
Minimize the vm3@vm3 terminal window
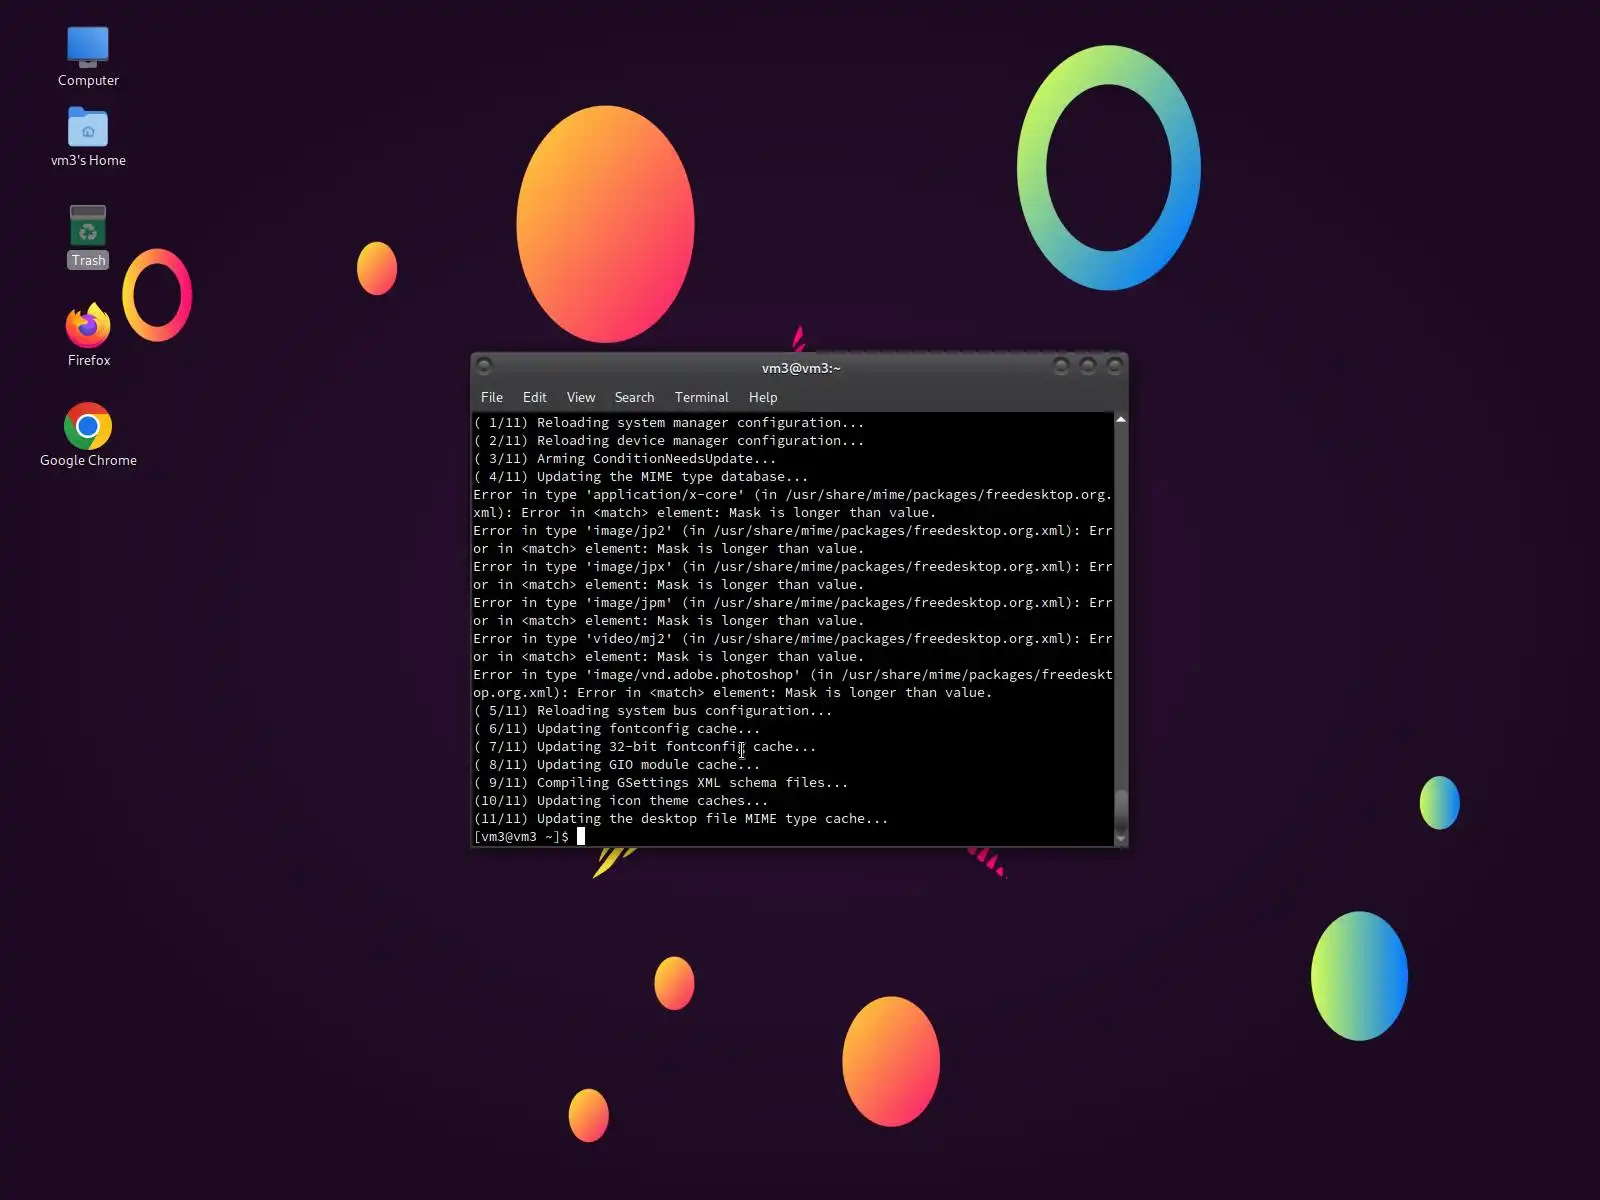tap(1061, 367)
